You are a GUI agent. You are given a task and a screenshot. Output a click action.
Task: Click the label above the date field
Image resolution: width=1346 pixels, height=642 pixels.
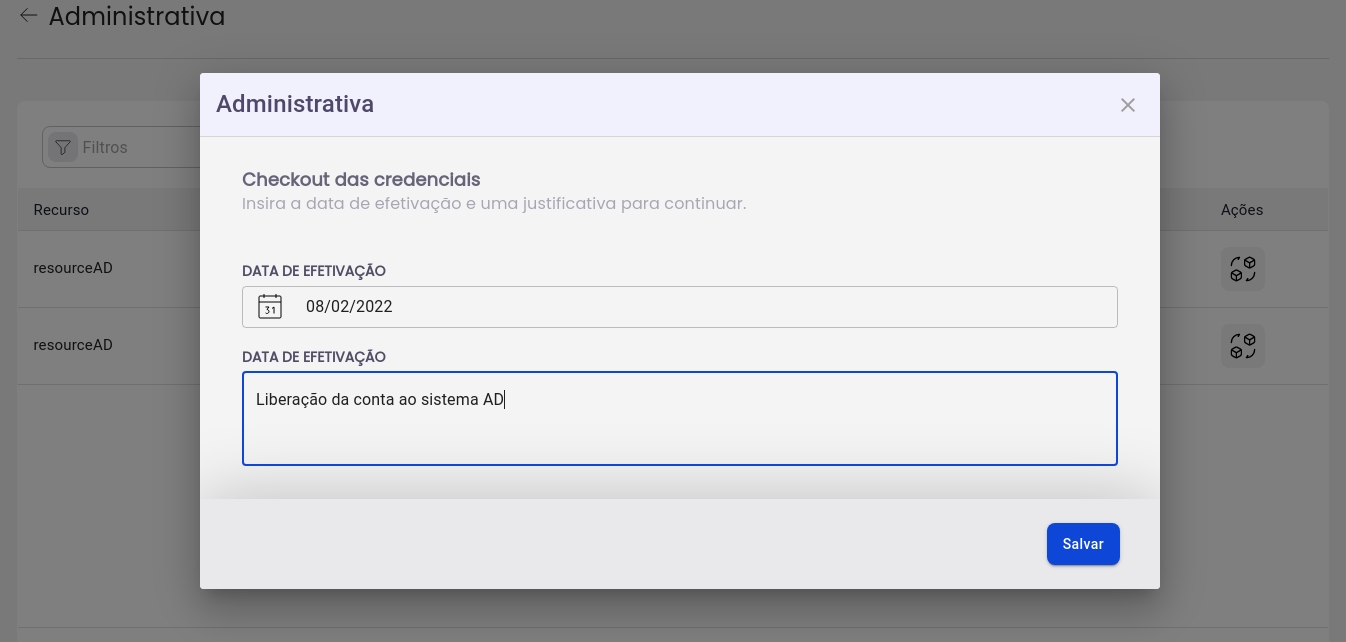(314, 271)
